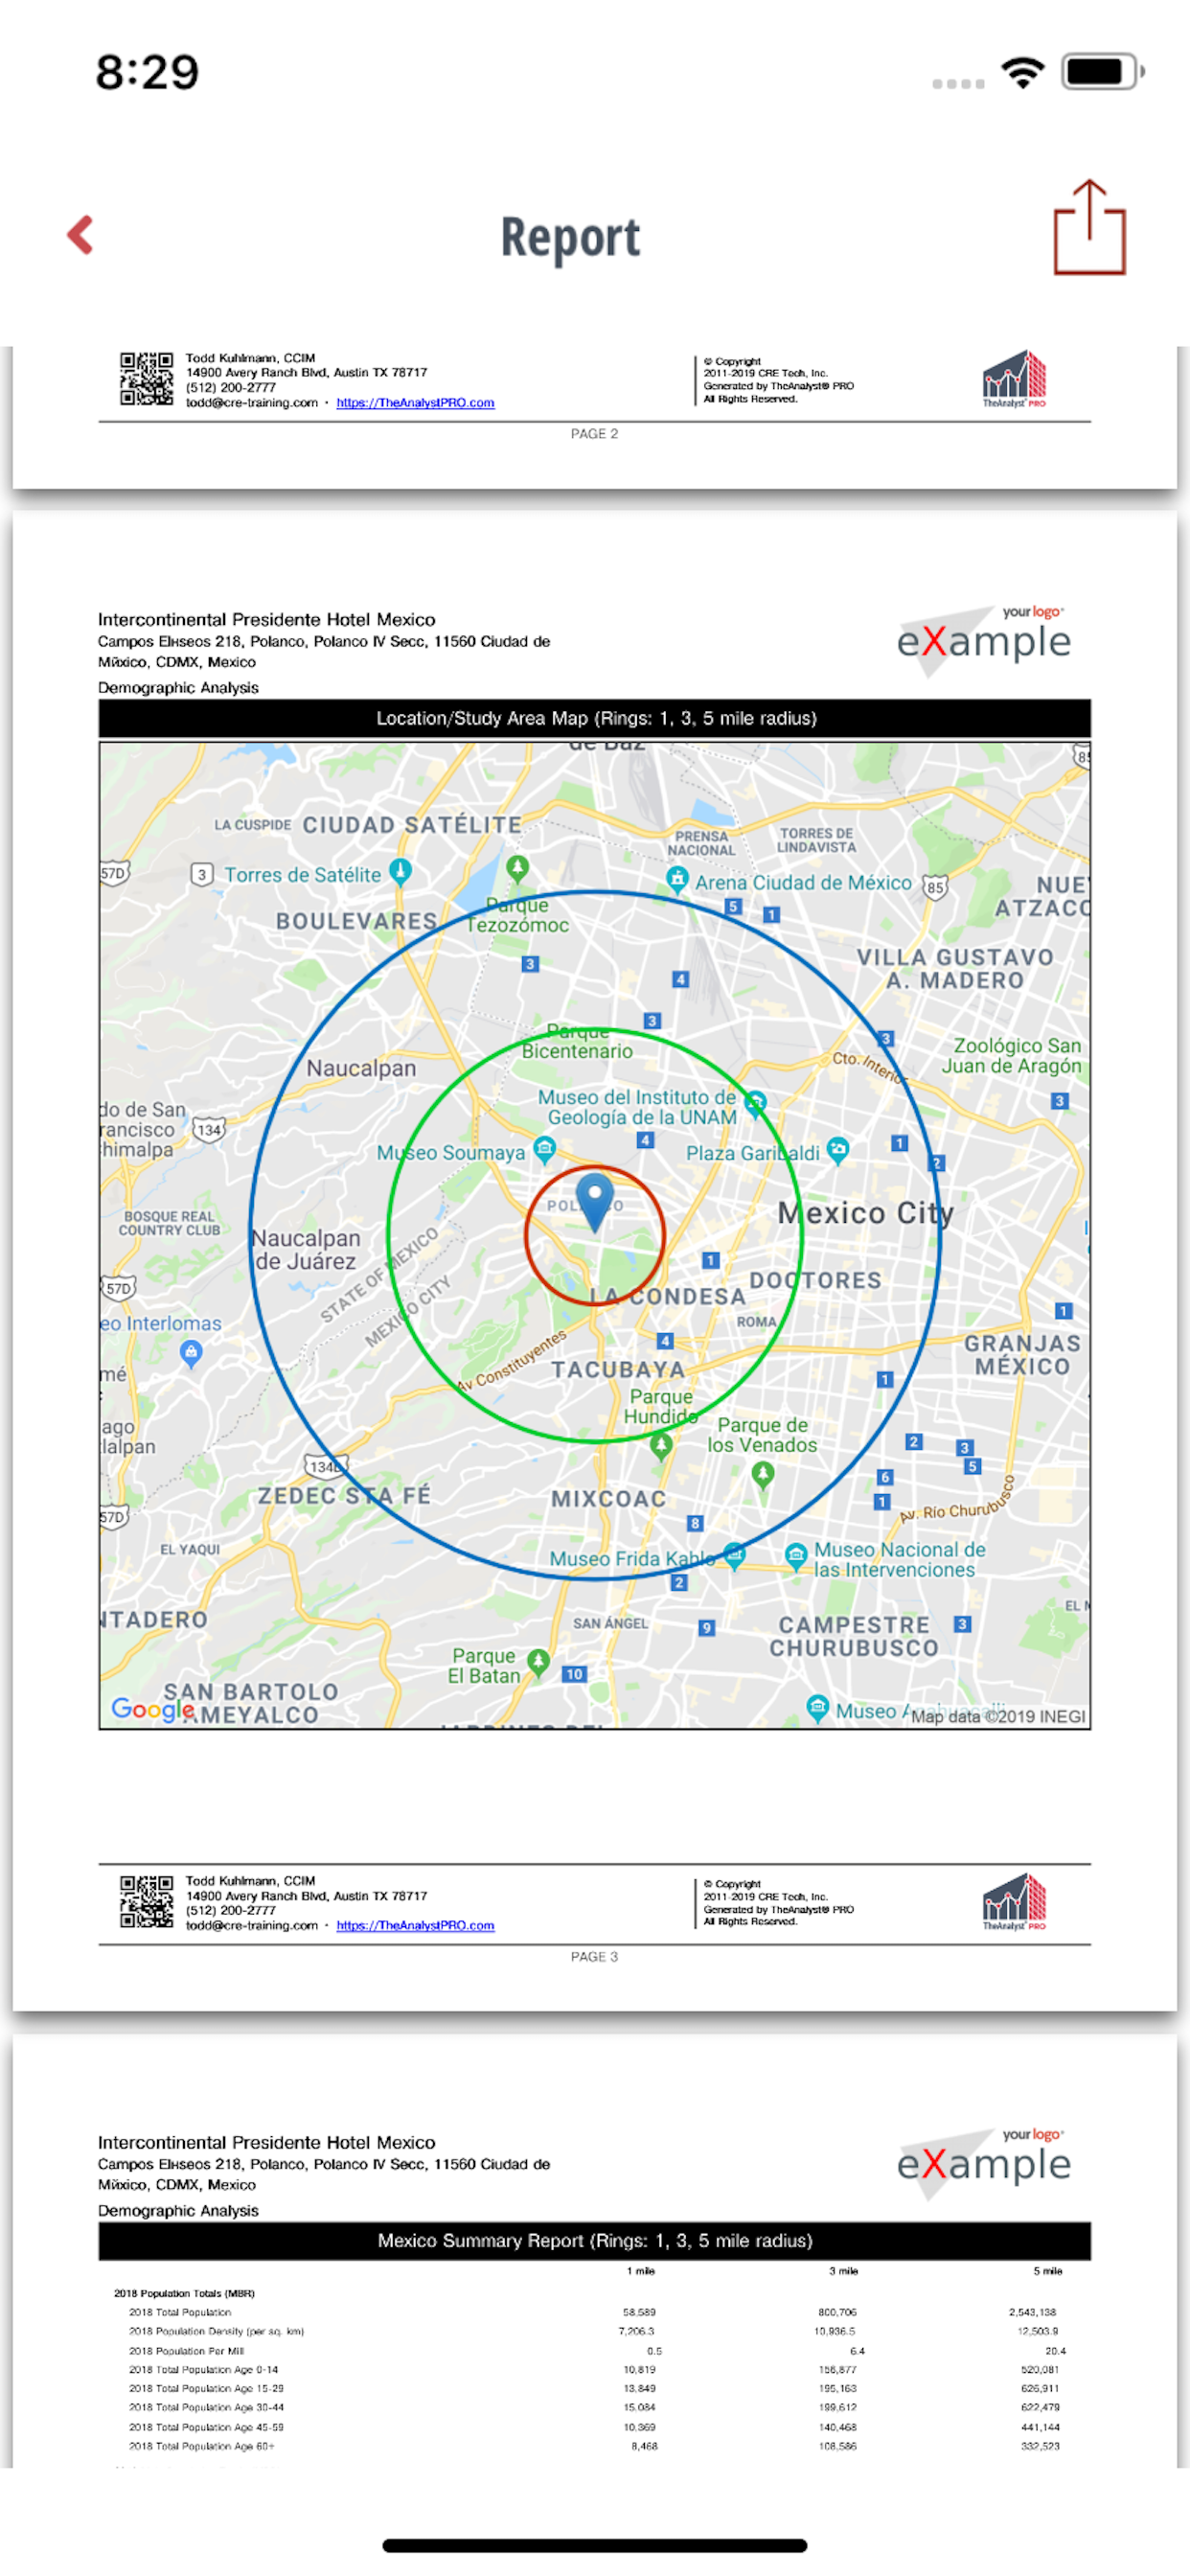Tap the share export icon

[1089, 227]
